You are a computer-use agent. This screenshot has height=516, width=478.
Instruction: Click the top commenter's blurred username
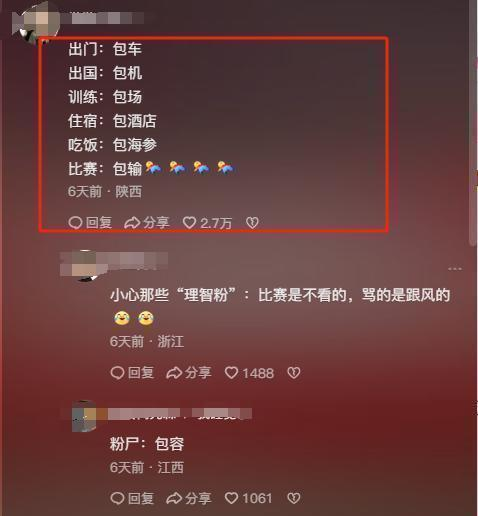click(108, 18)
